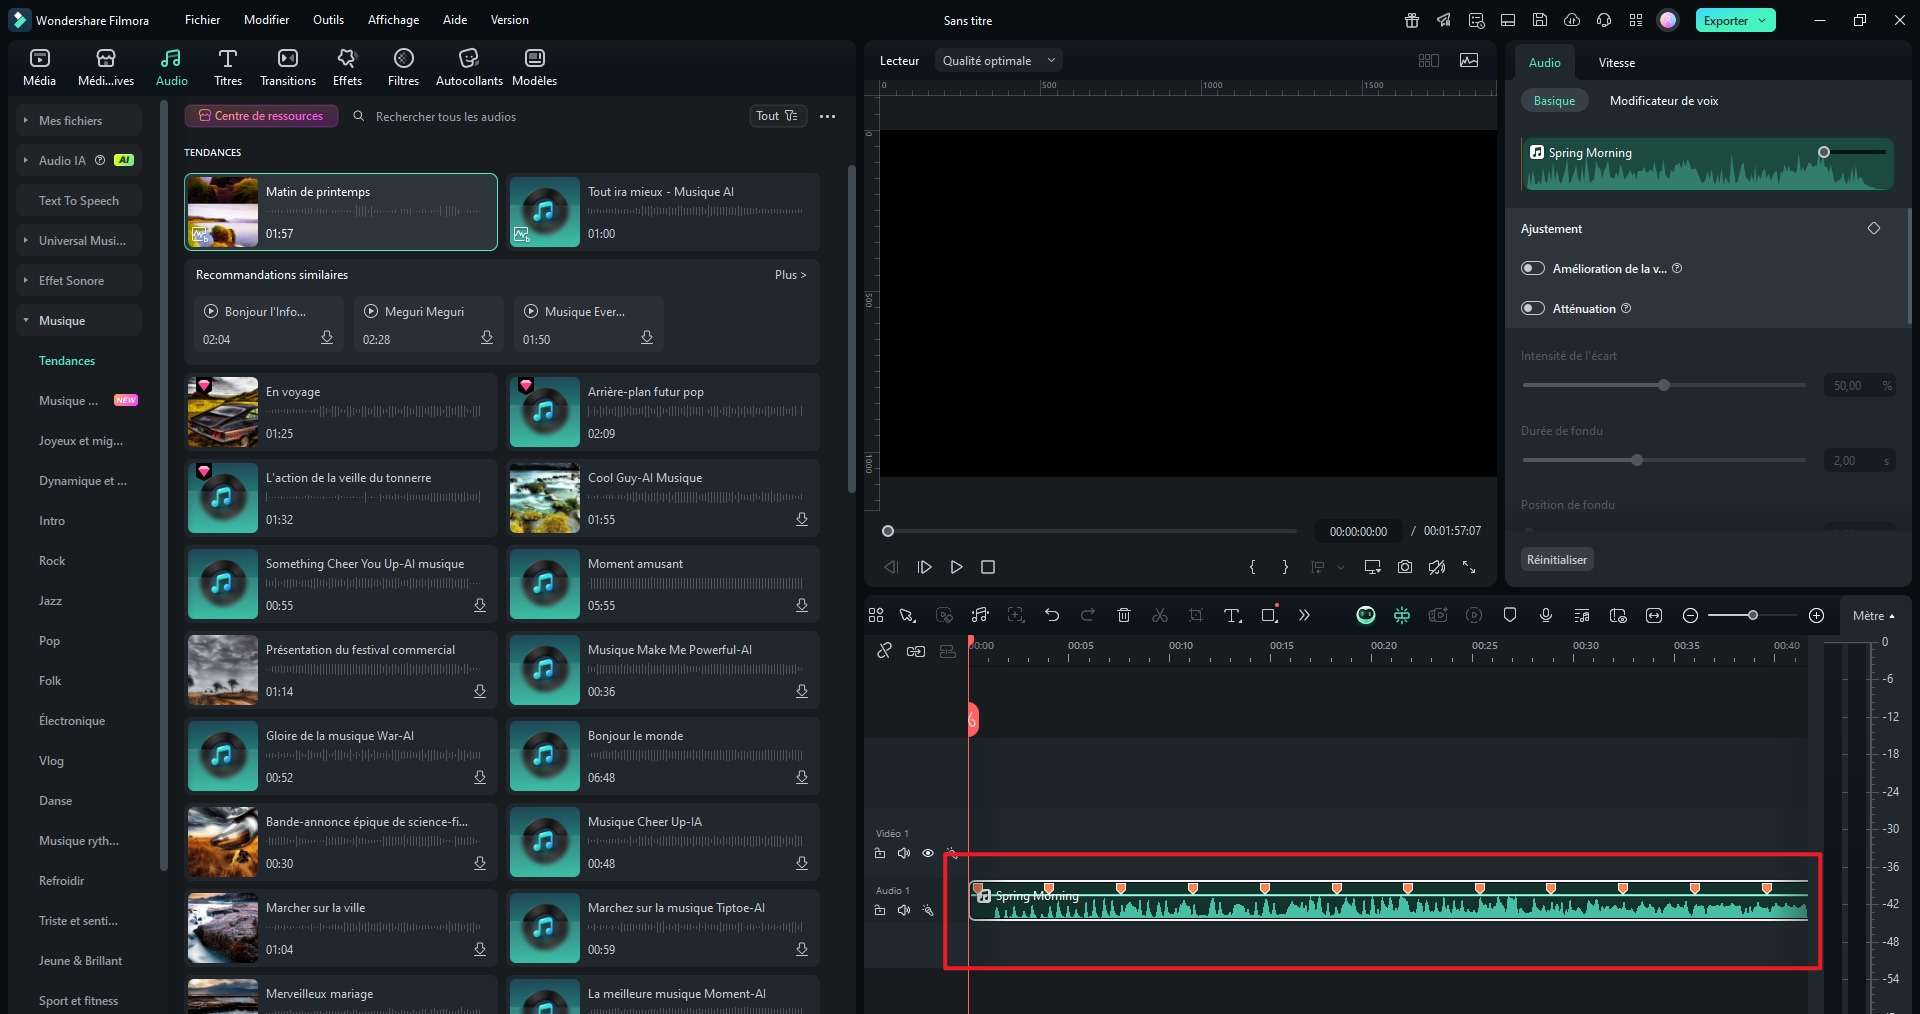
Task: Toggle the Atténuation switch
Action: click(1533, 308)
